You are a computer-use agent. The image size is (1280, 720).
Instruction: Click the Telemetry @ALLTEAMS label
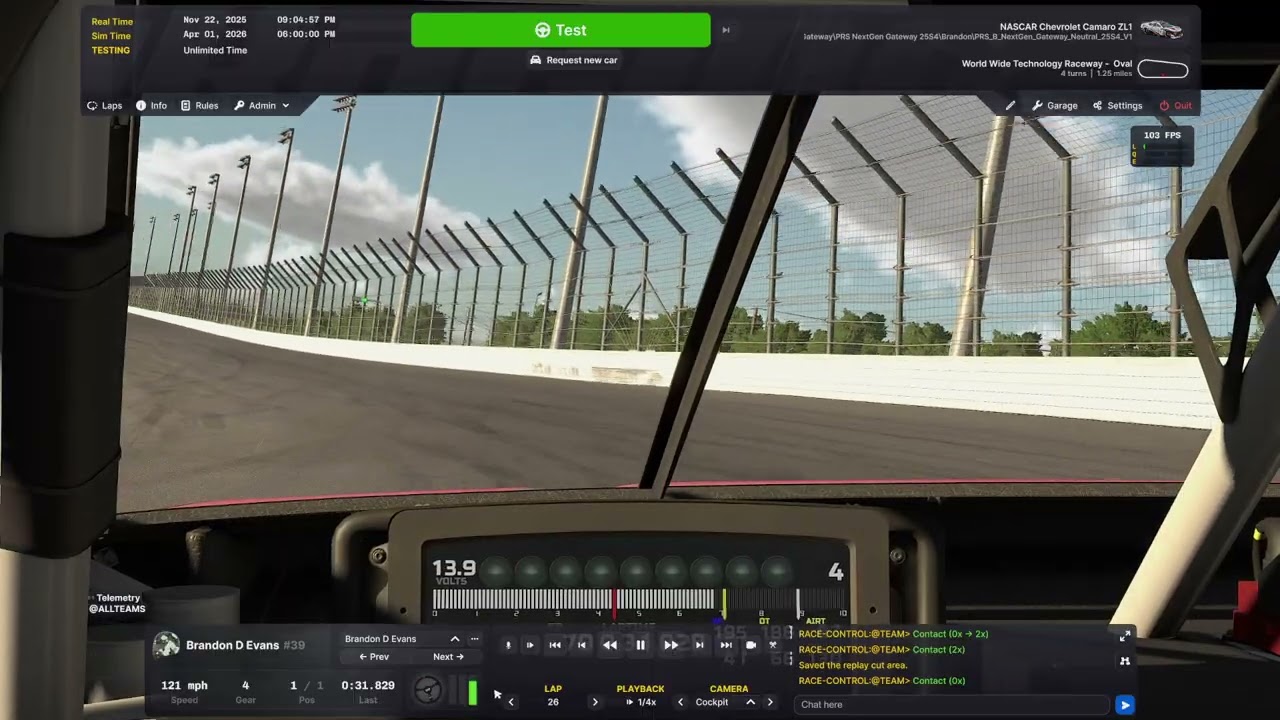(118, 603)
